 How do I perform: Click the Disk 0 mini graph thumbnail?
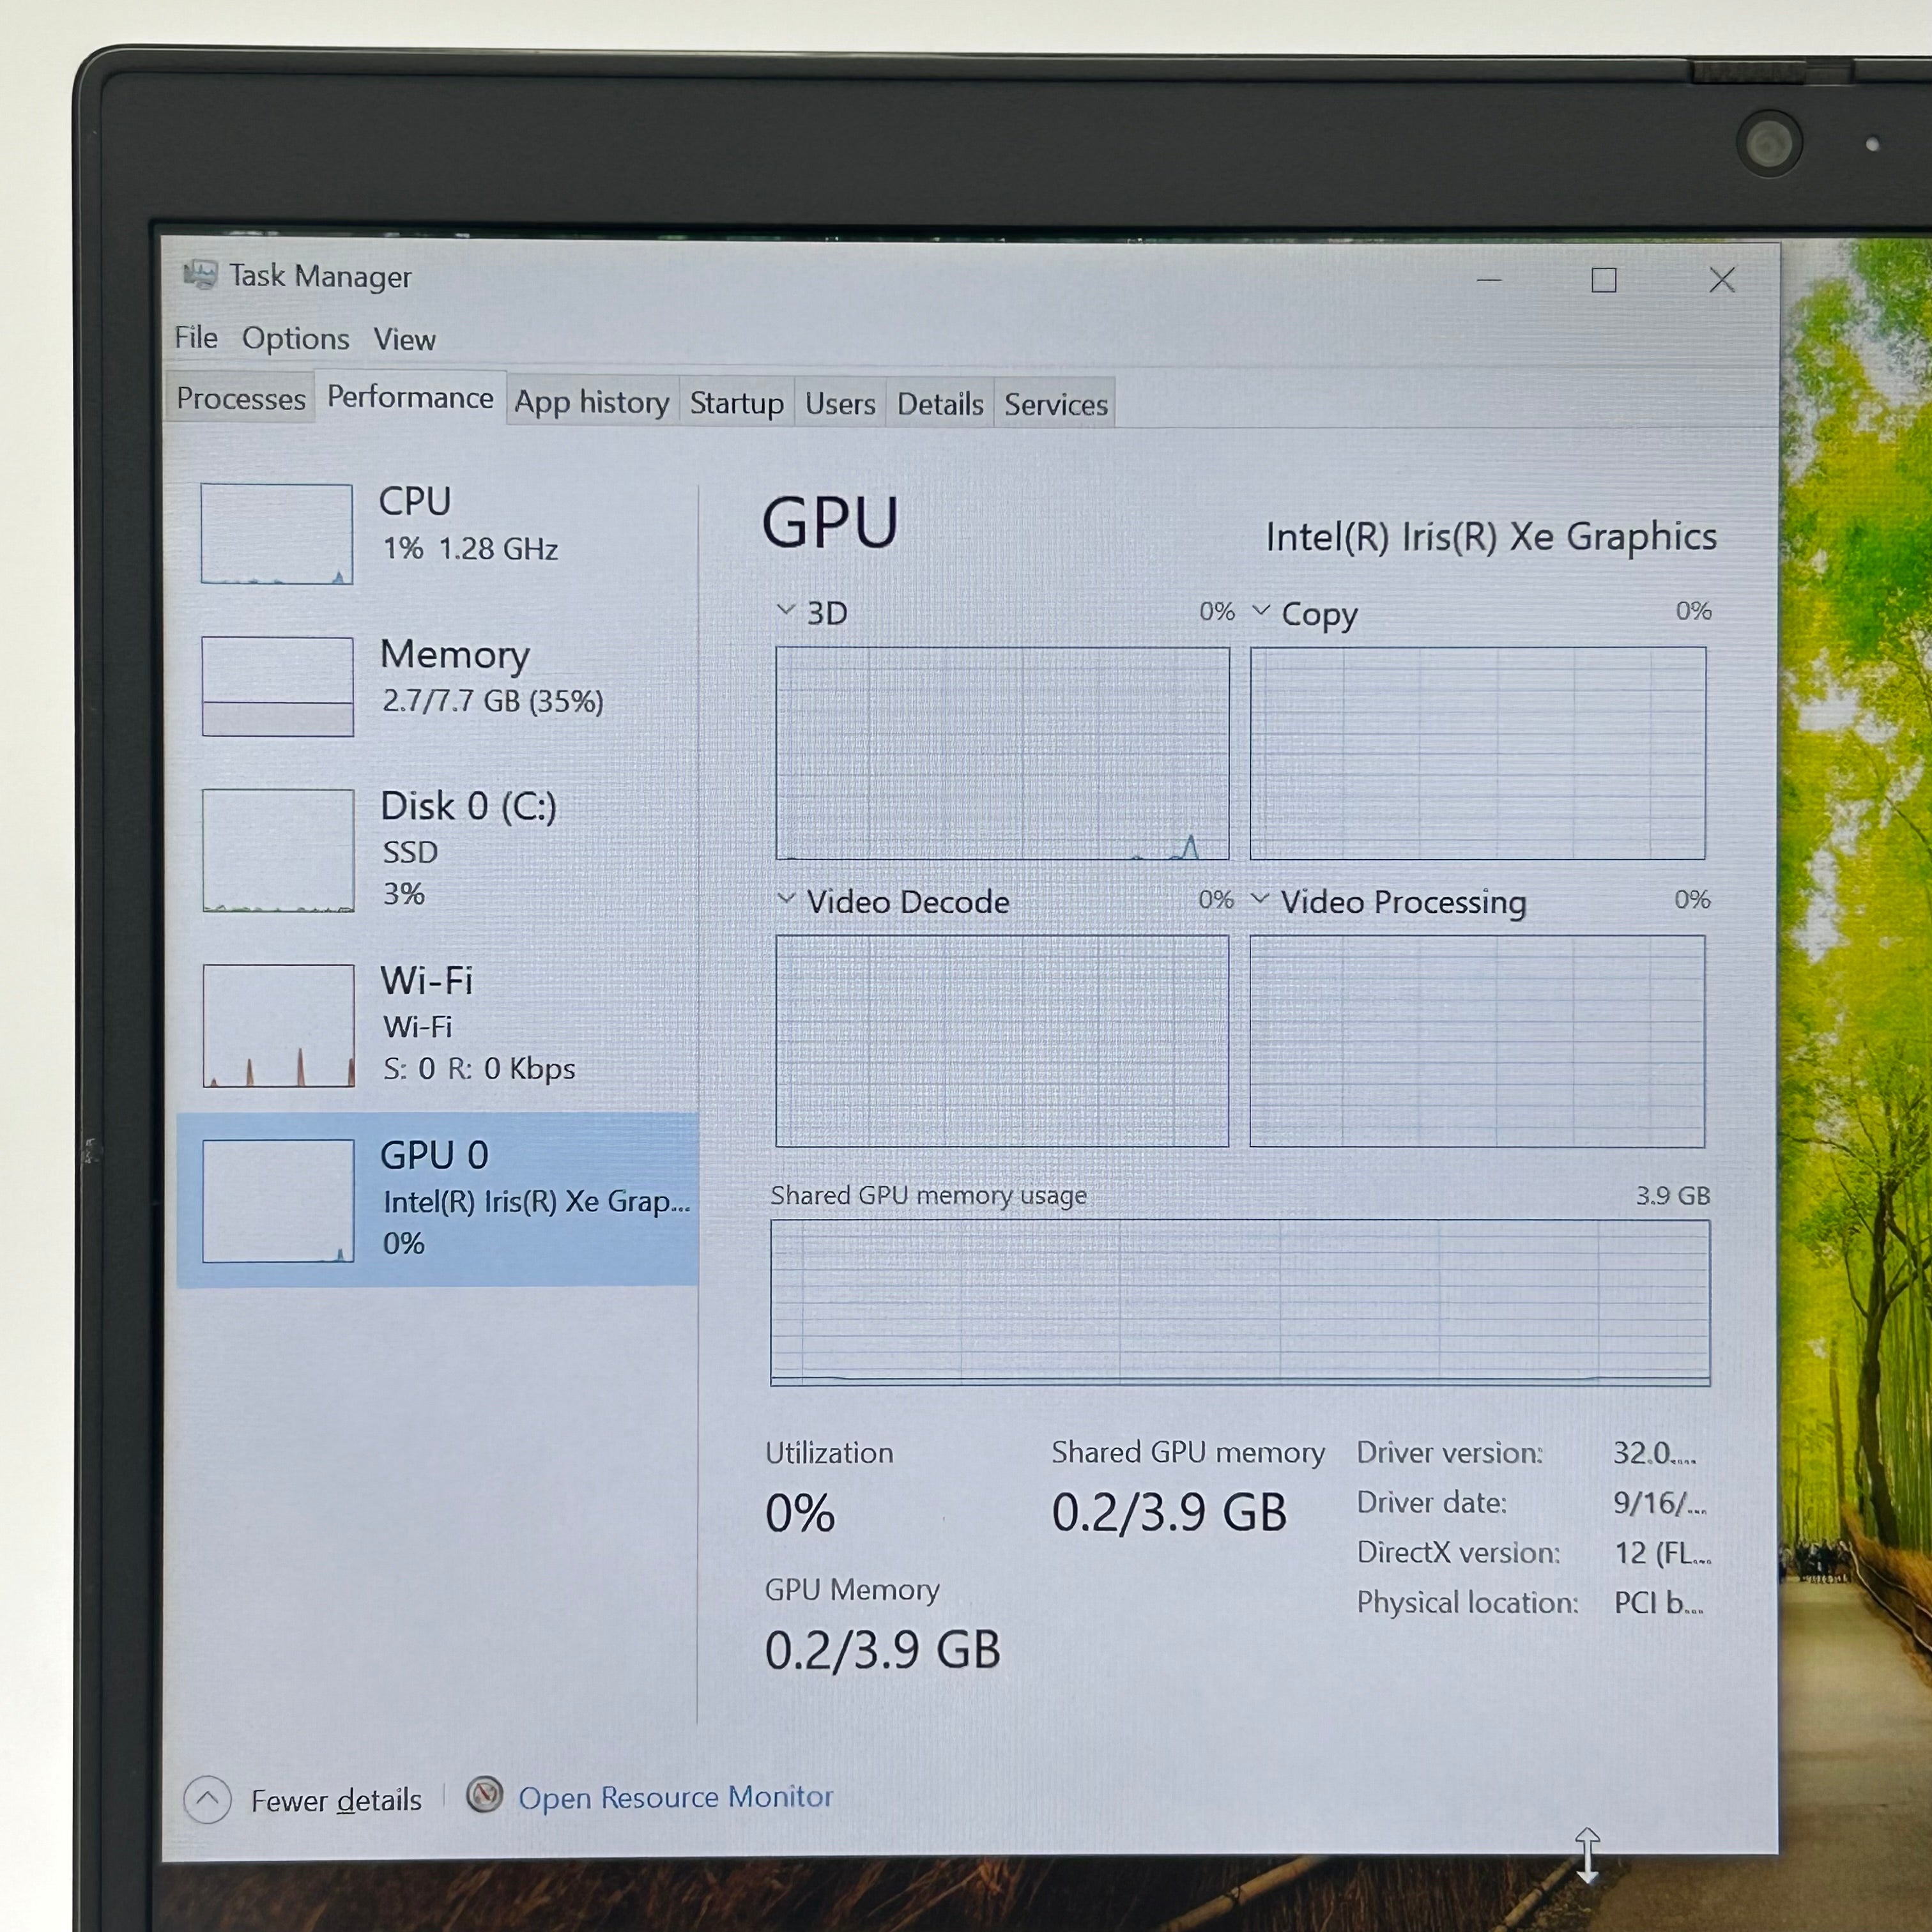tap(278, 850)
